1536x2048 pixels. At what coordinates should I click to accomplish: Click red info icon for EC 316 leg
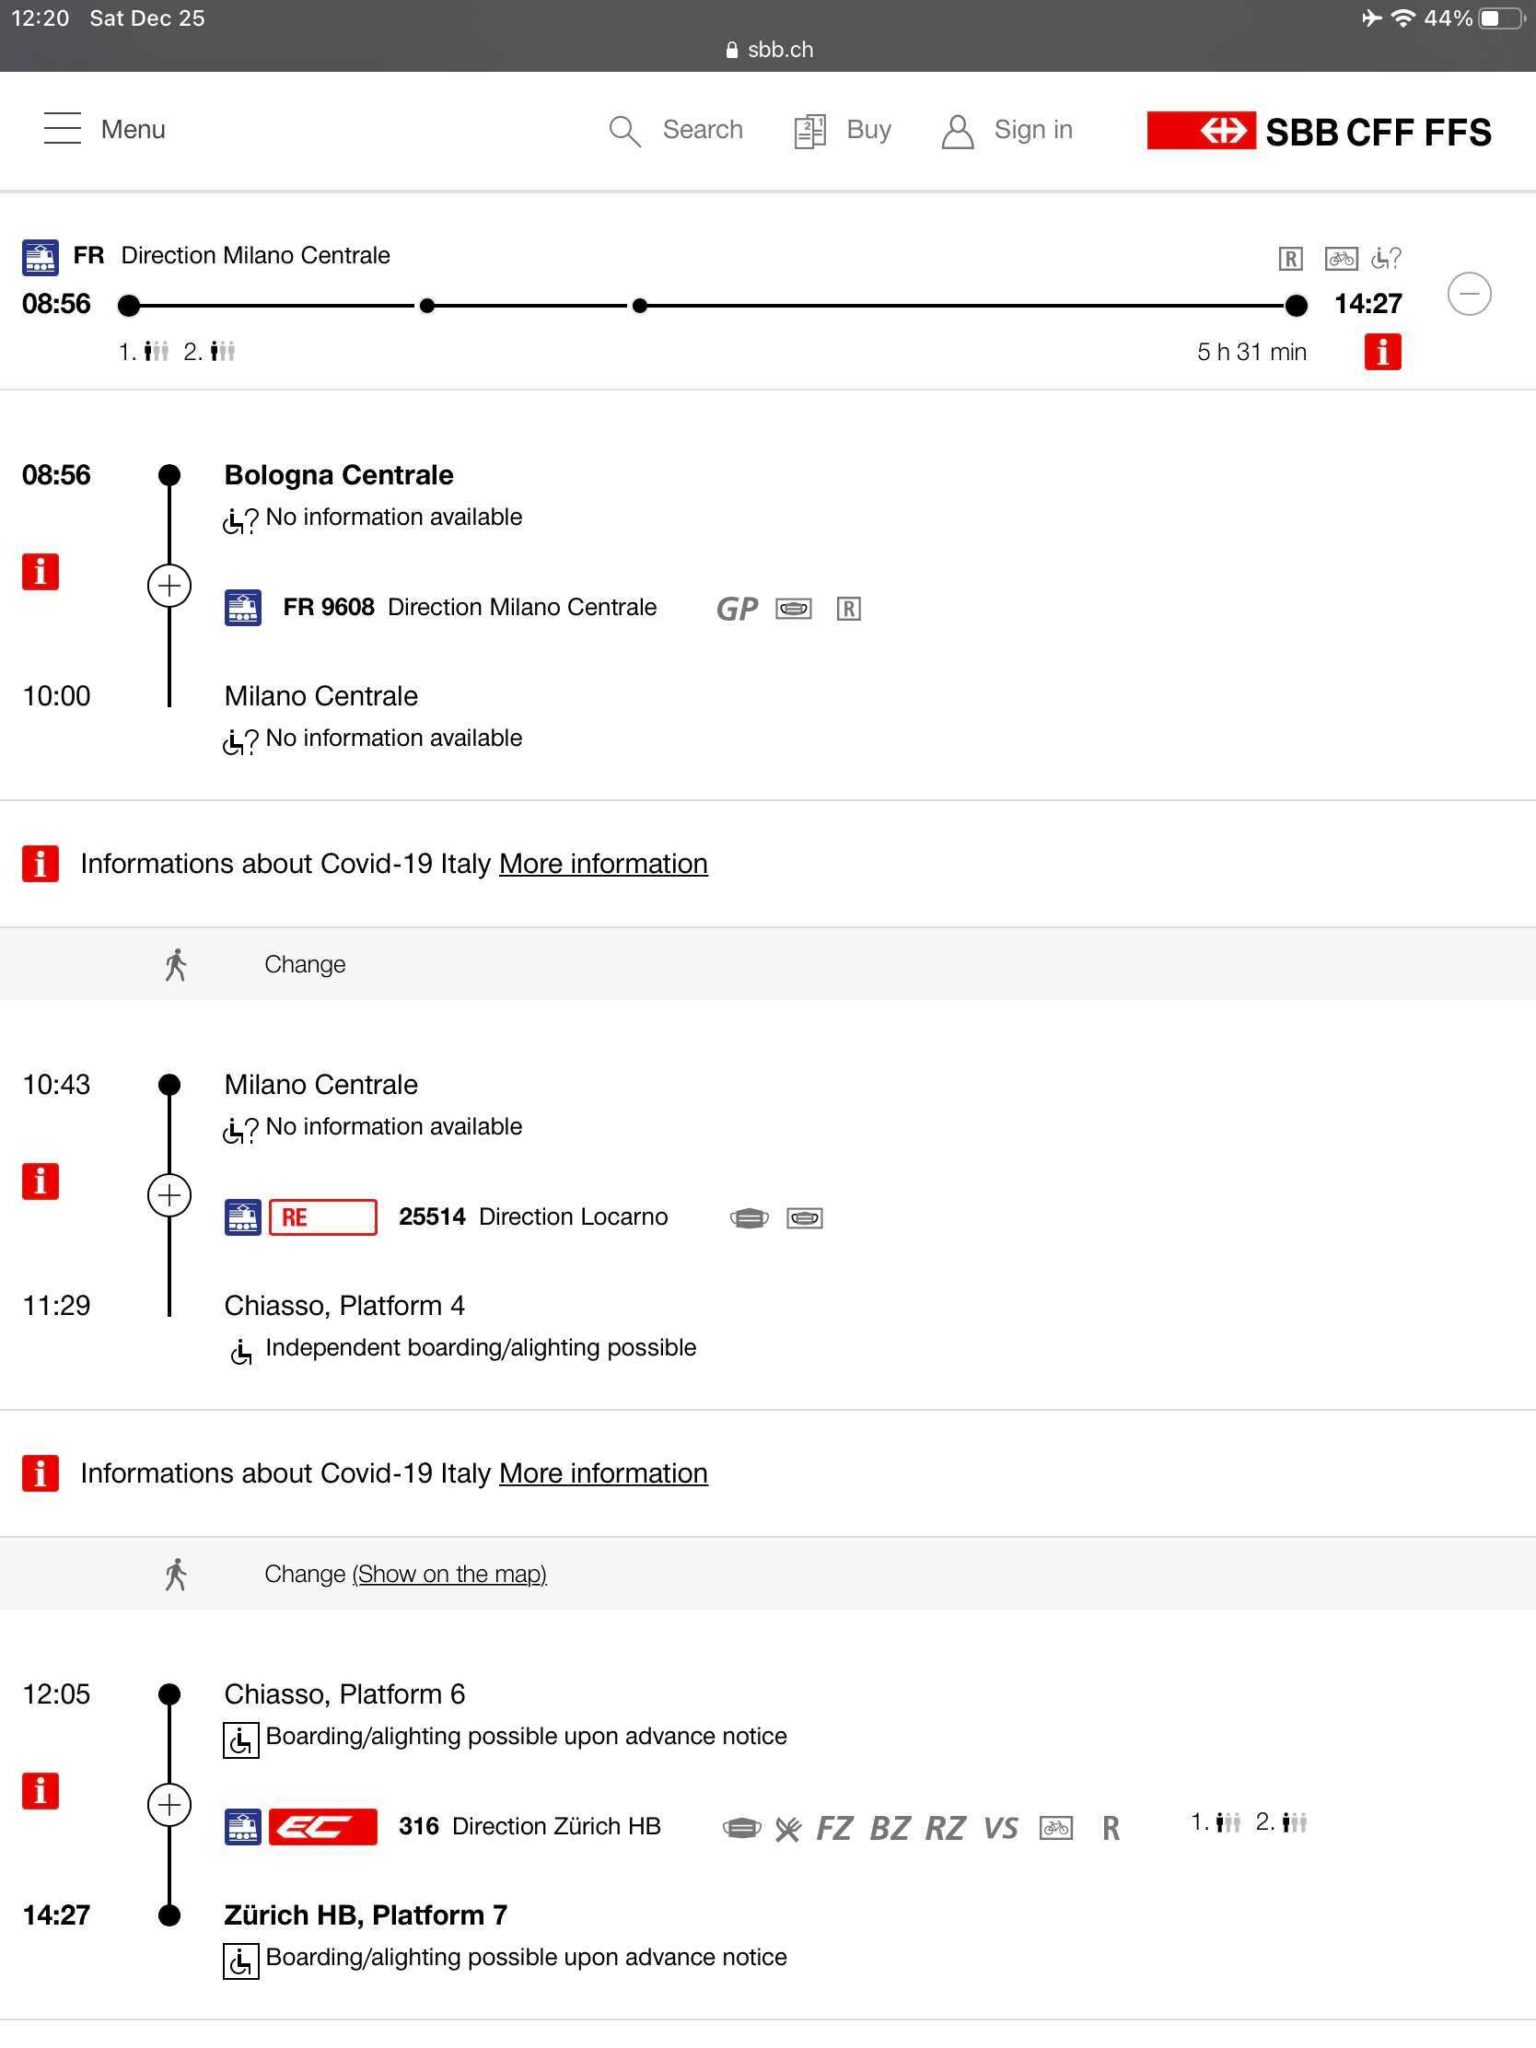point(40,1791)
